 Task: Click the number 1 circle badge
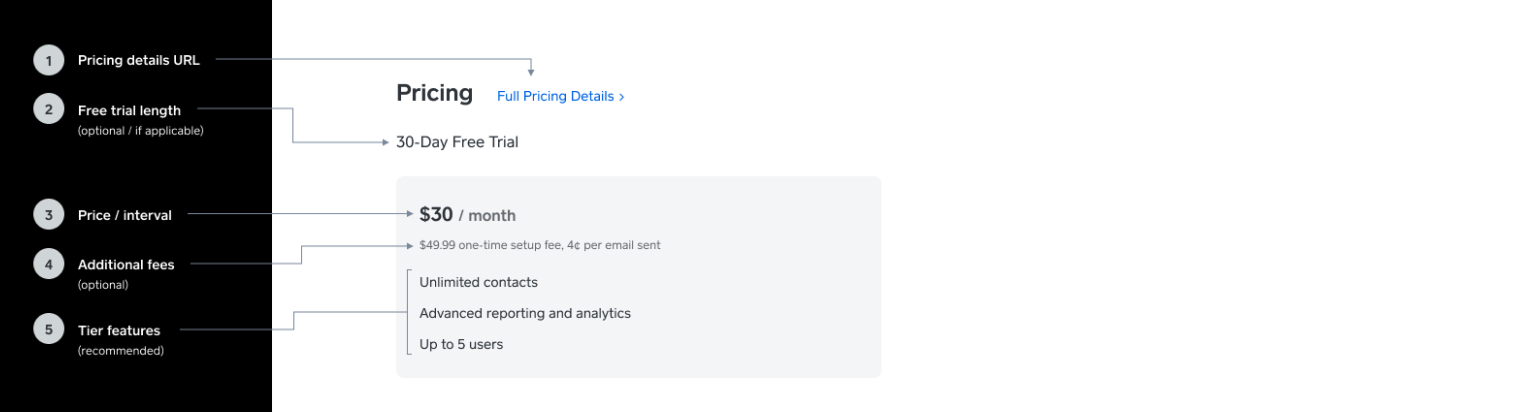point(49,60)
